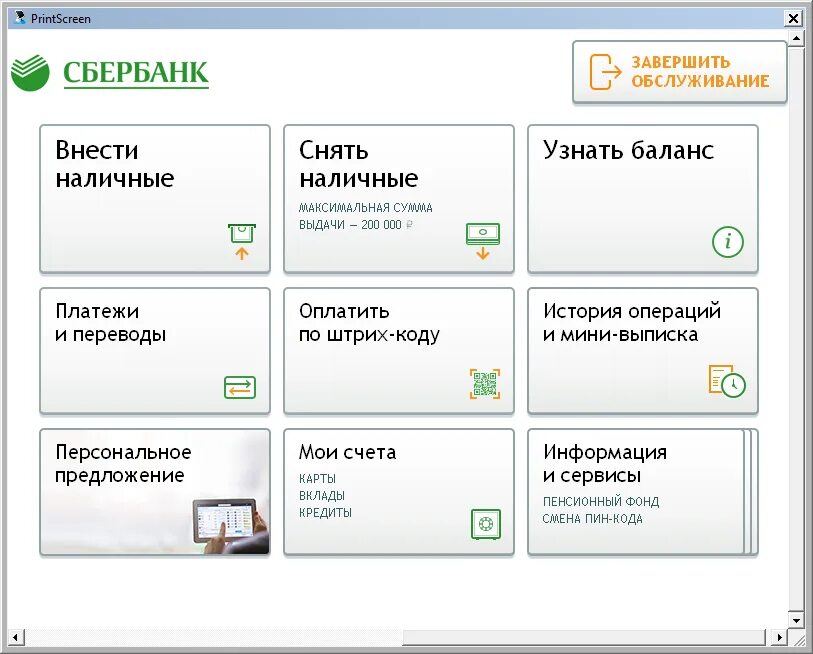The height and width of the screenshot is (654, 813).
Task: Click the green info circle icon
Action: tap(727, 242)
